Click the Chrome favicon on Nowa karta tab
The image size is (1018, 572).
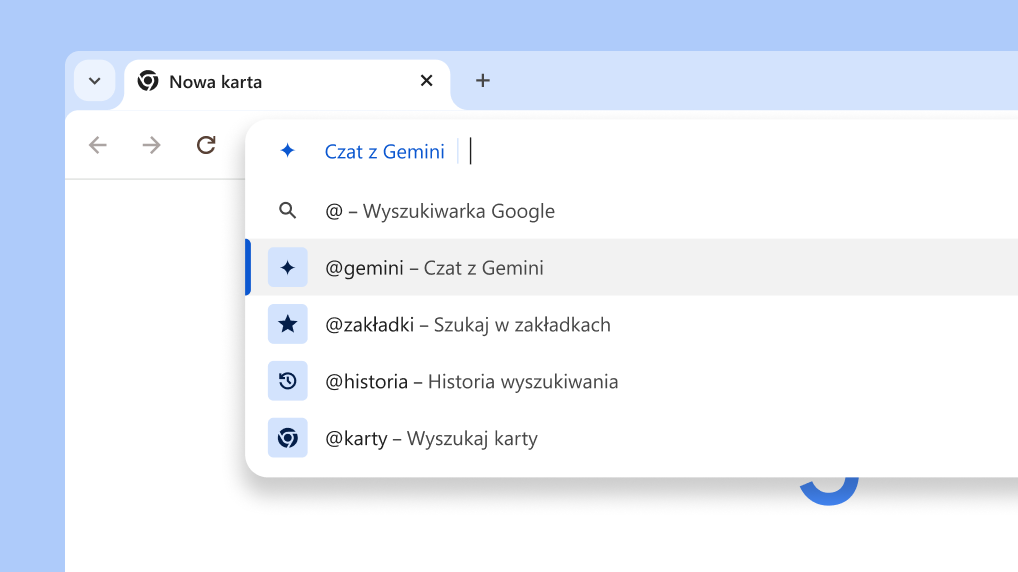pyautogui.click(x=148, y=81)
